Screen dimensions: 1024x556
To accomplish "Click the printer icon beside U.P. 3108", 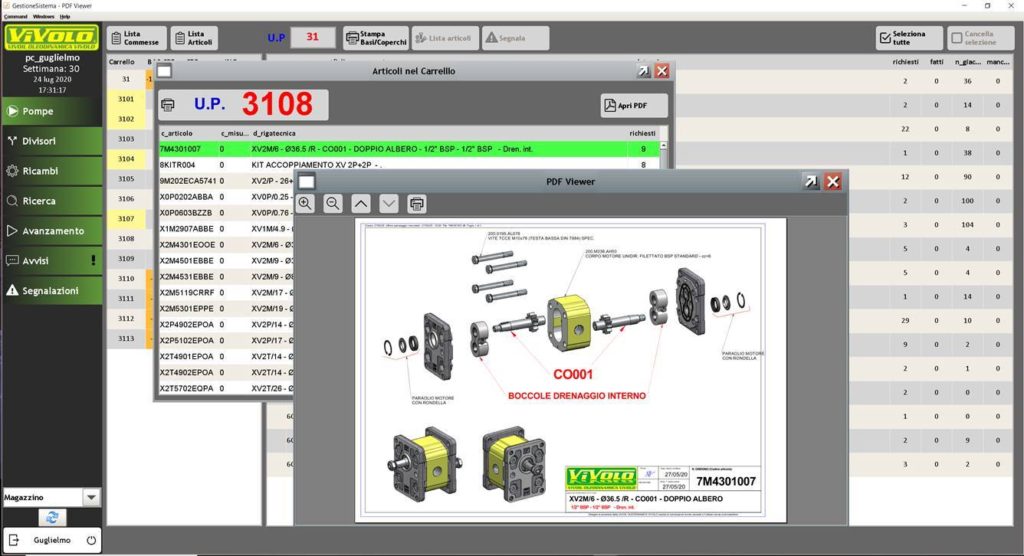I will pyautogui.click(x=169, y=105).
